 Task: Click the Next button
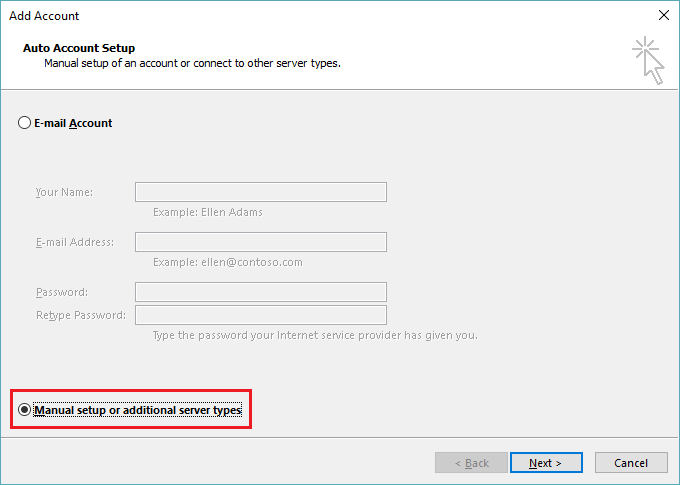pos(546,463)
